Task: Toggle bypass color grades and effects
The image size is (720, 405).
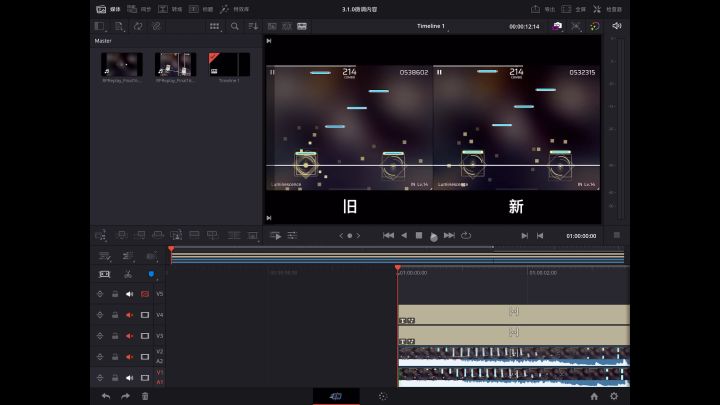Action: (x=595, y=26)
